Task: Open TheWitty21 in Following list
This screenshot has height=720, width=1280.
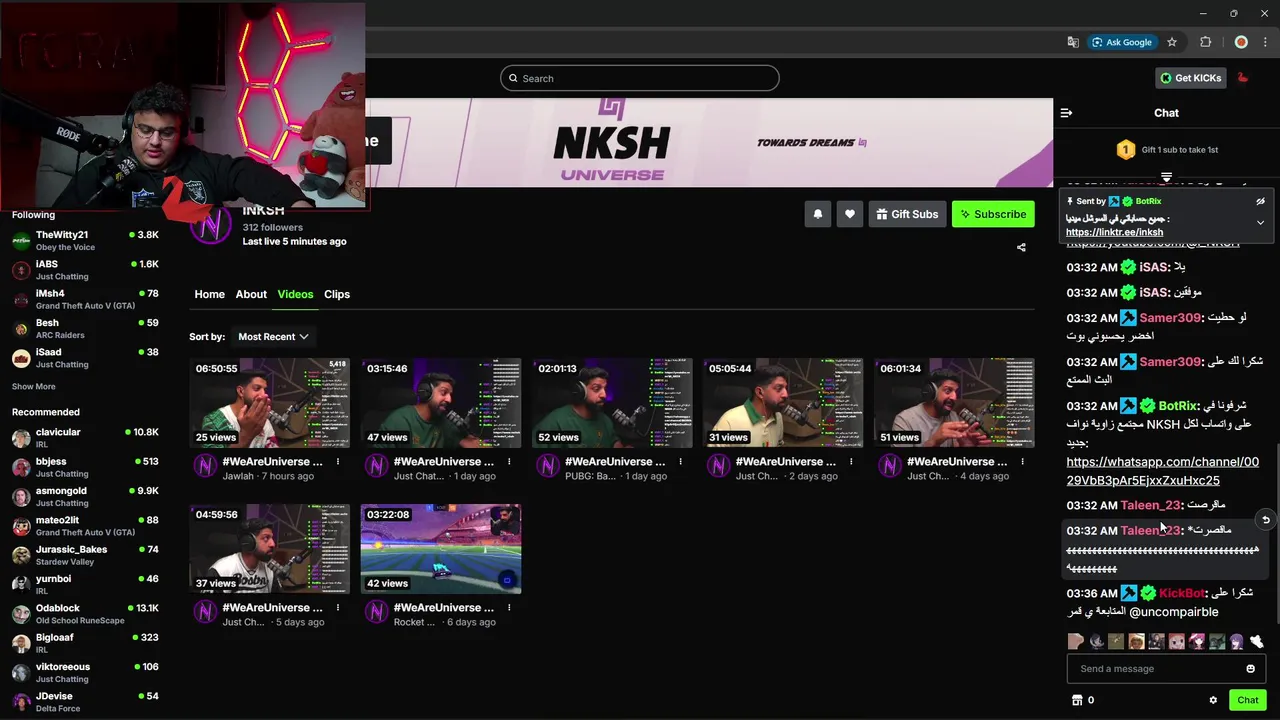Action: coord(85,240)
